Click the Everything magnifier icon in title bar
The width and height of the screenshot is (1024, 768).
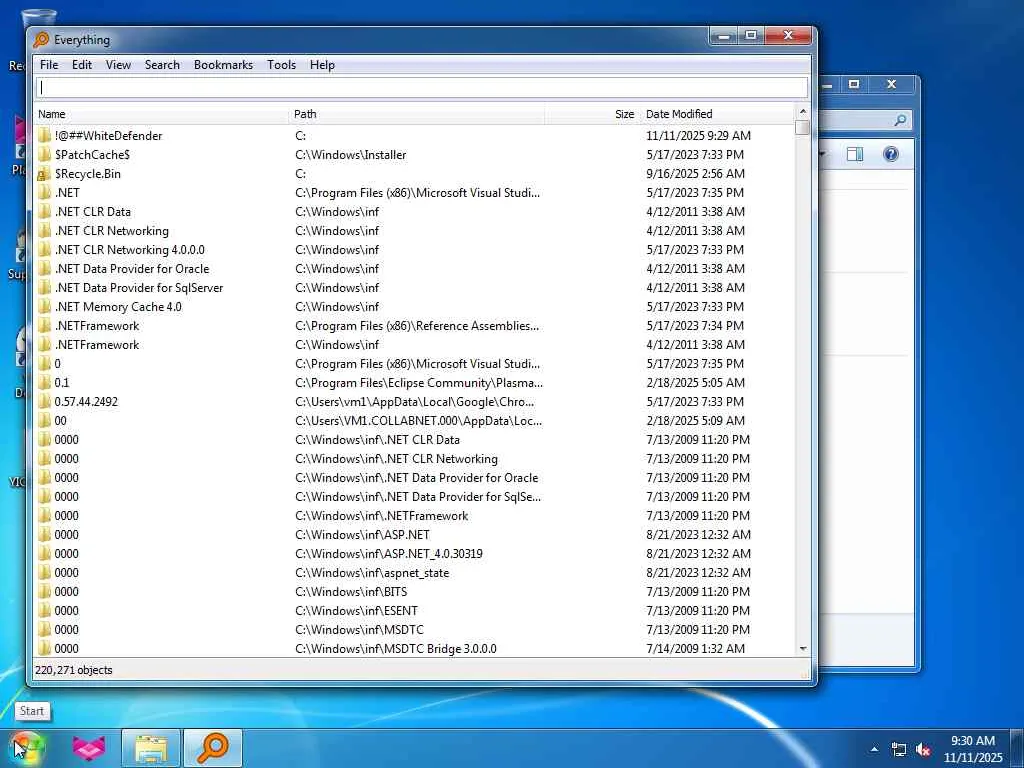click(x=41, y=40)
